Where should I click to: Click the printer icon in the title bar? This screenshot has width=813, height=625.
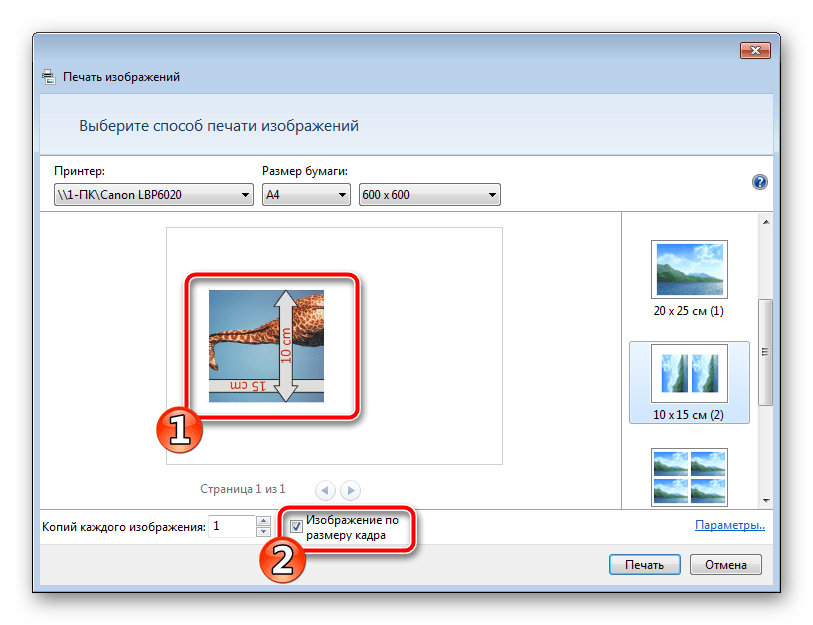(x=49, y=77)
